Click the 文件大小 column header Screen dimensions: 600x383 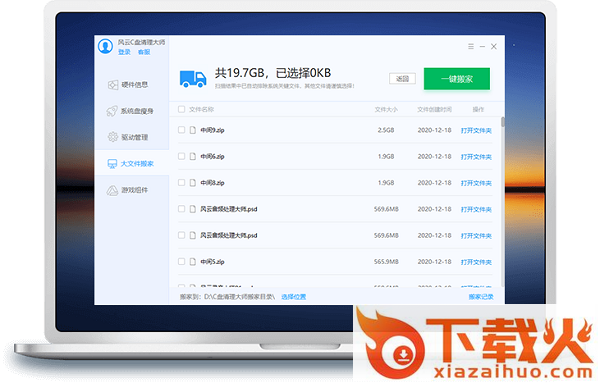[386, 109]
